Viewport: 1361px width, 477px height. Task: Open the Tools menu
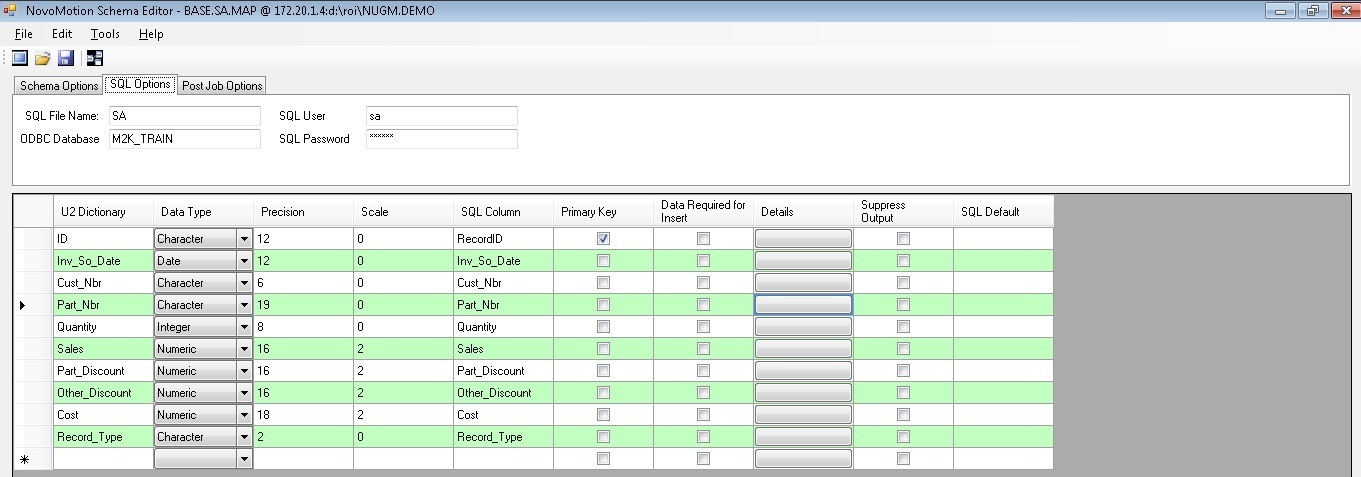(x=105, y=34)
